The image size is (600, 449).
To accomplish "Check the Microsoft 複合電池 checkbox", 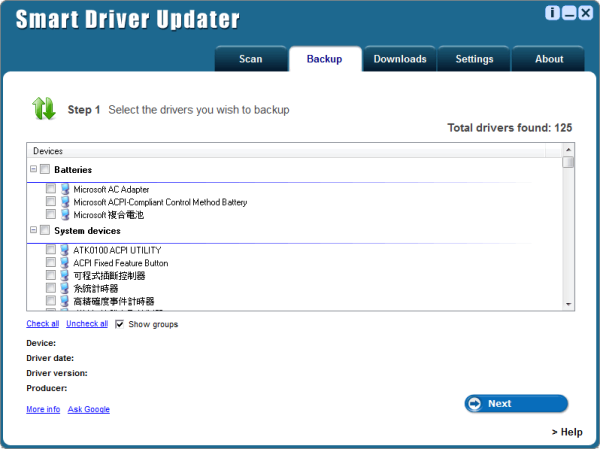I will 51,214.
